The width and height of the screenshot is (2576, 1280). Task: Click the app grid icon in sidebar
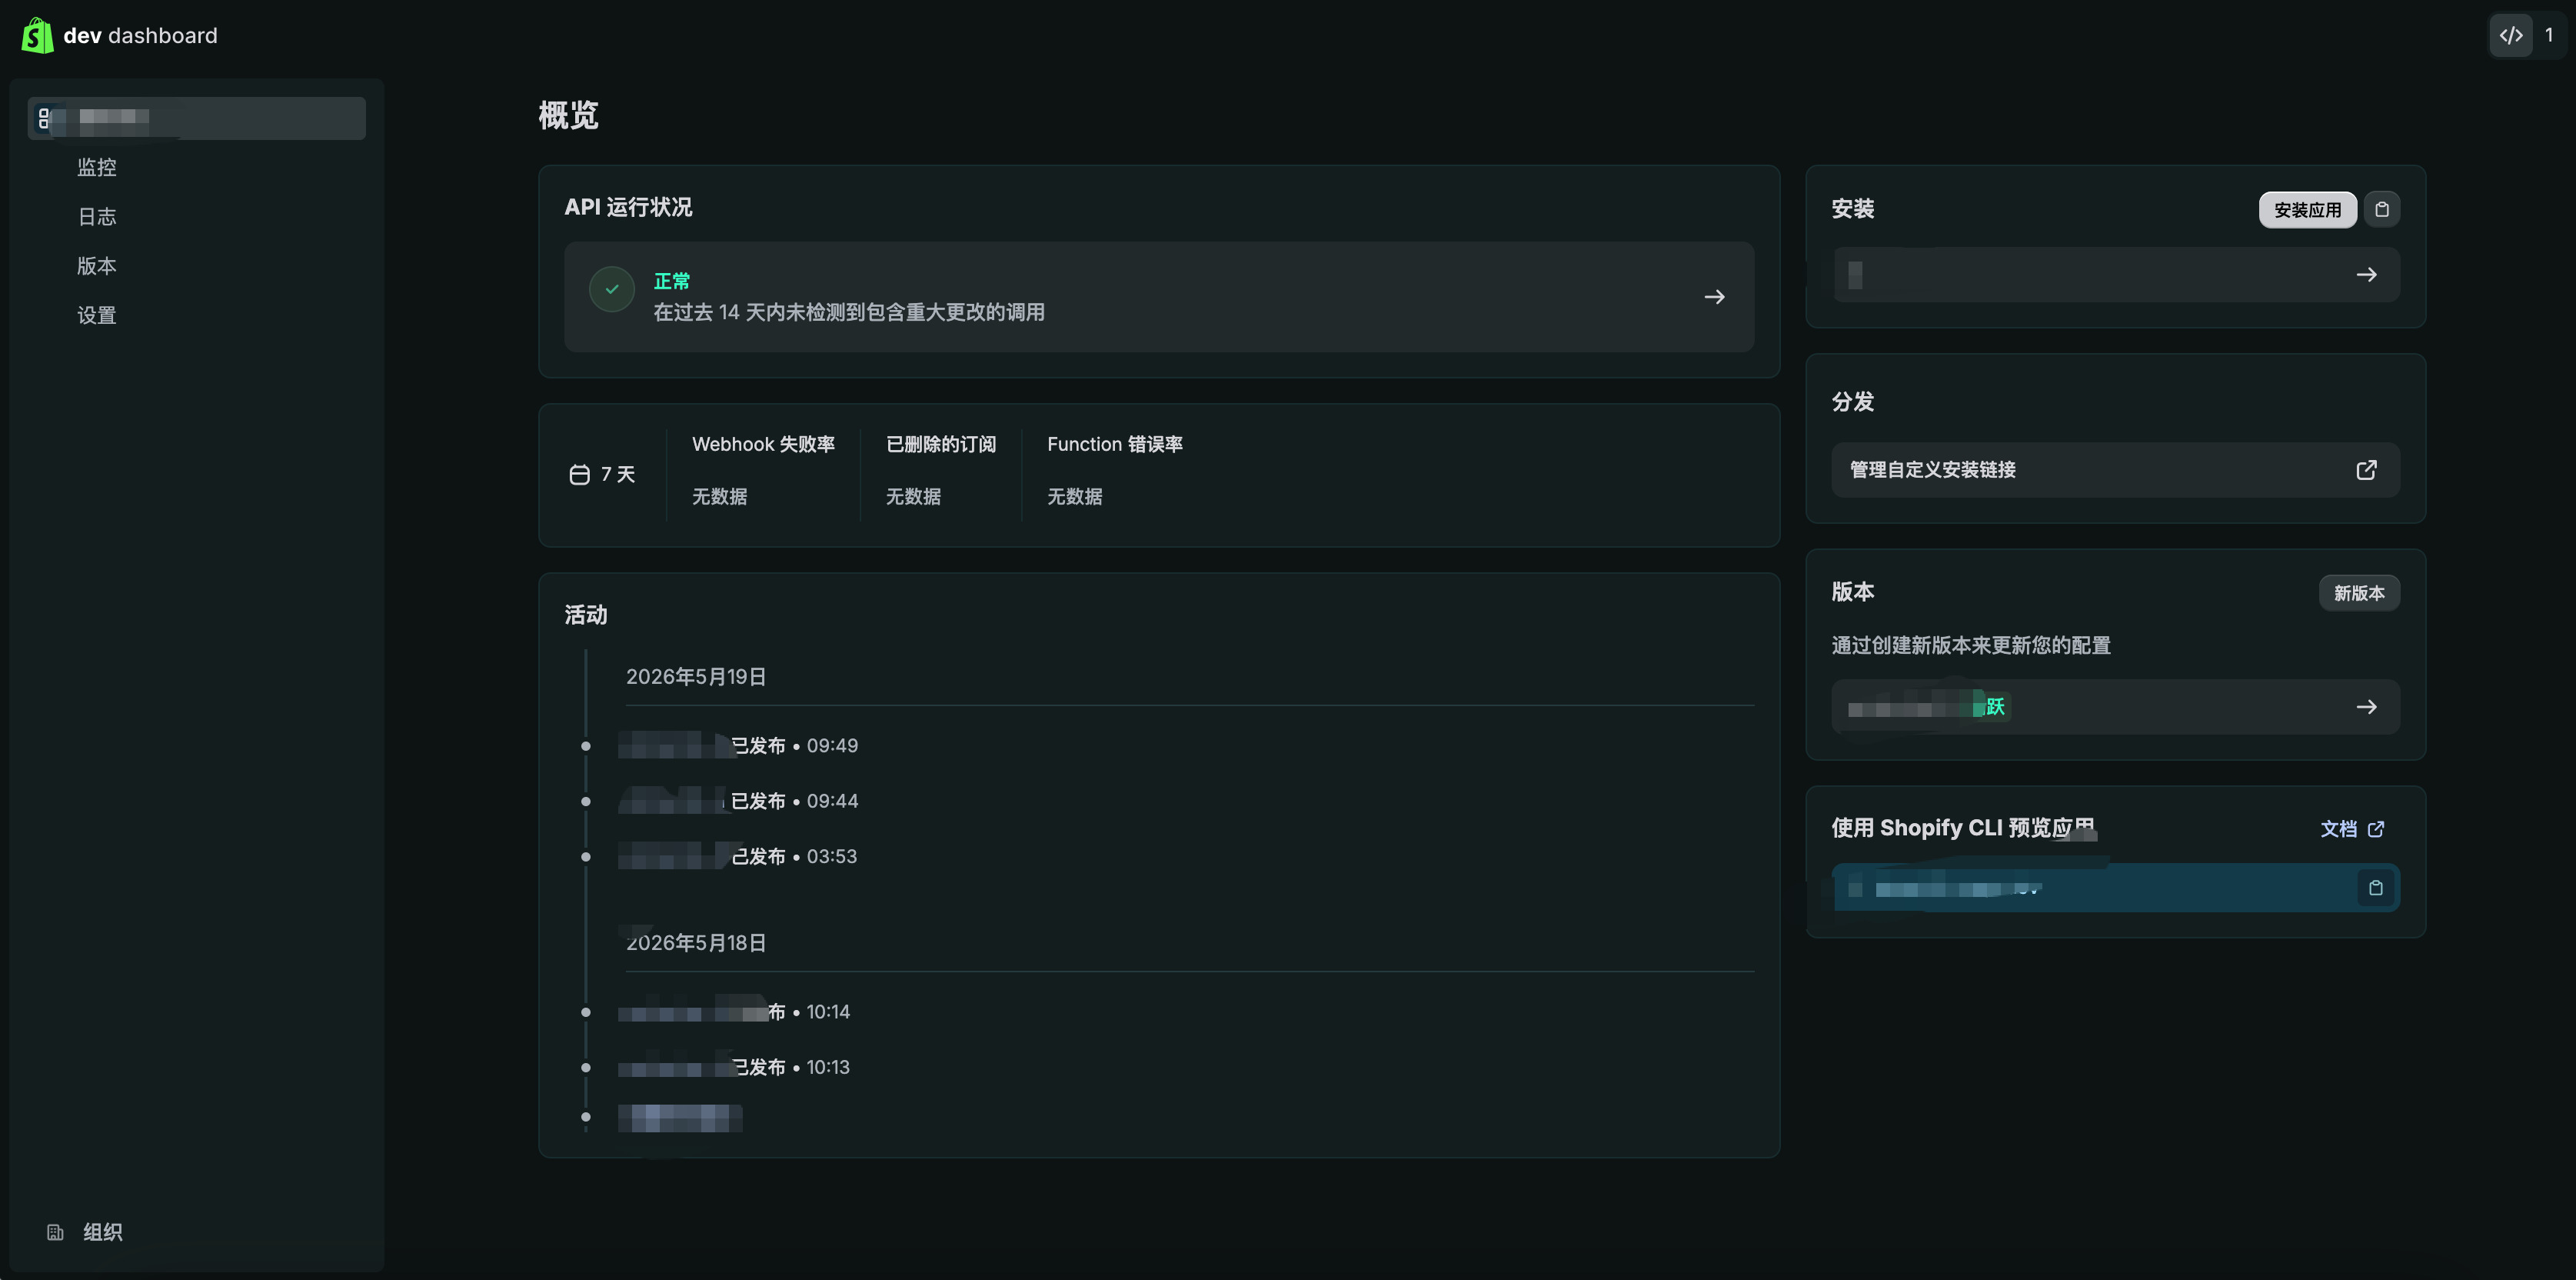(44, 118)
